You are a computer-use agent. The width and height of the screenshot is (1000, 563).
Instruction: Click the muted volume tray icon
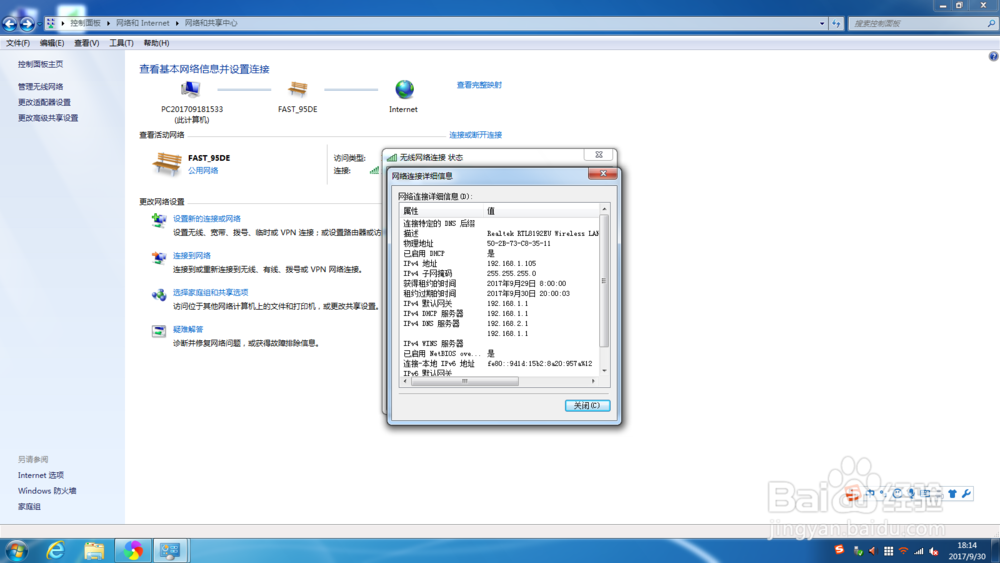(934, 551)
